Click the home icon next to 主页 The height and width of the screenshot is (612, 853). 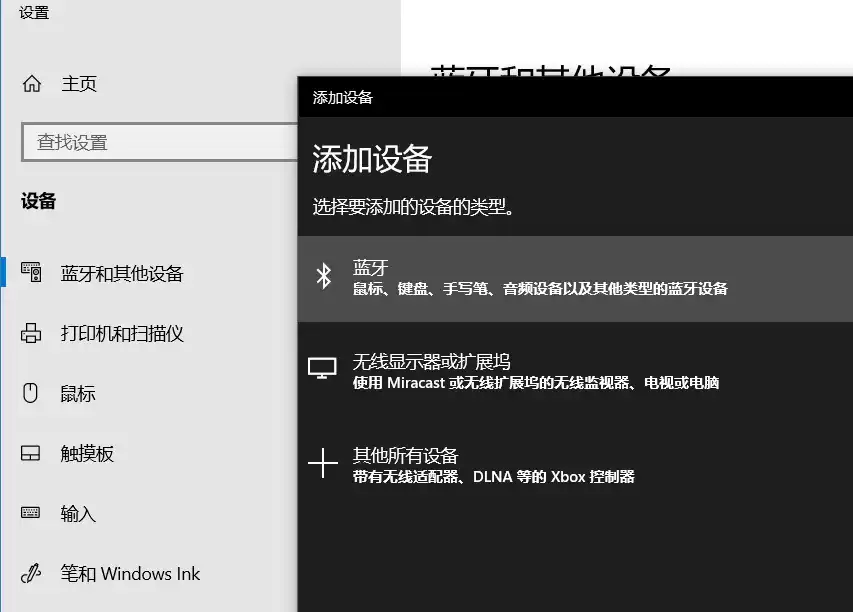(34, 84)
